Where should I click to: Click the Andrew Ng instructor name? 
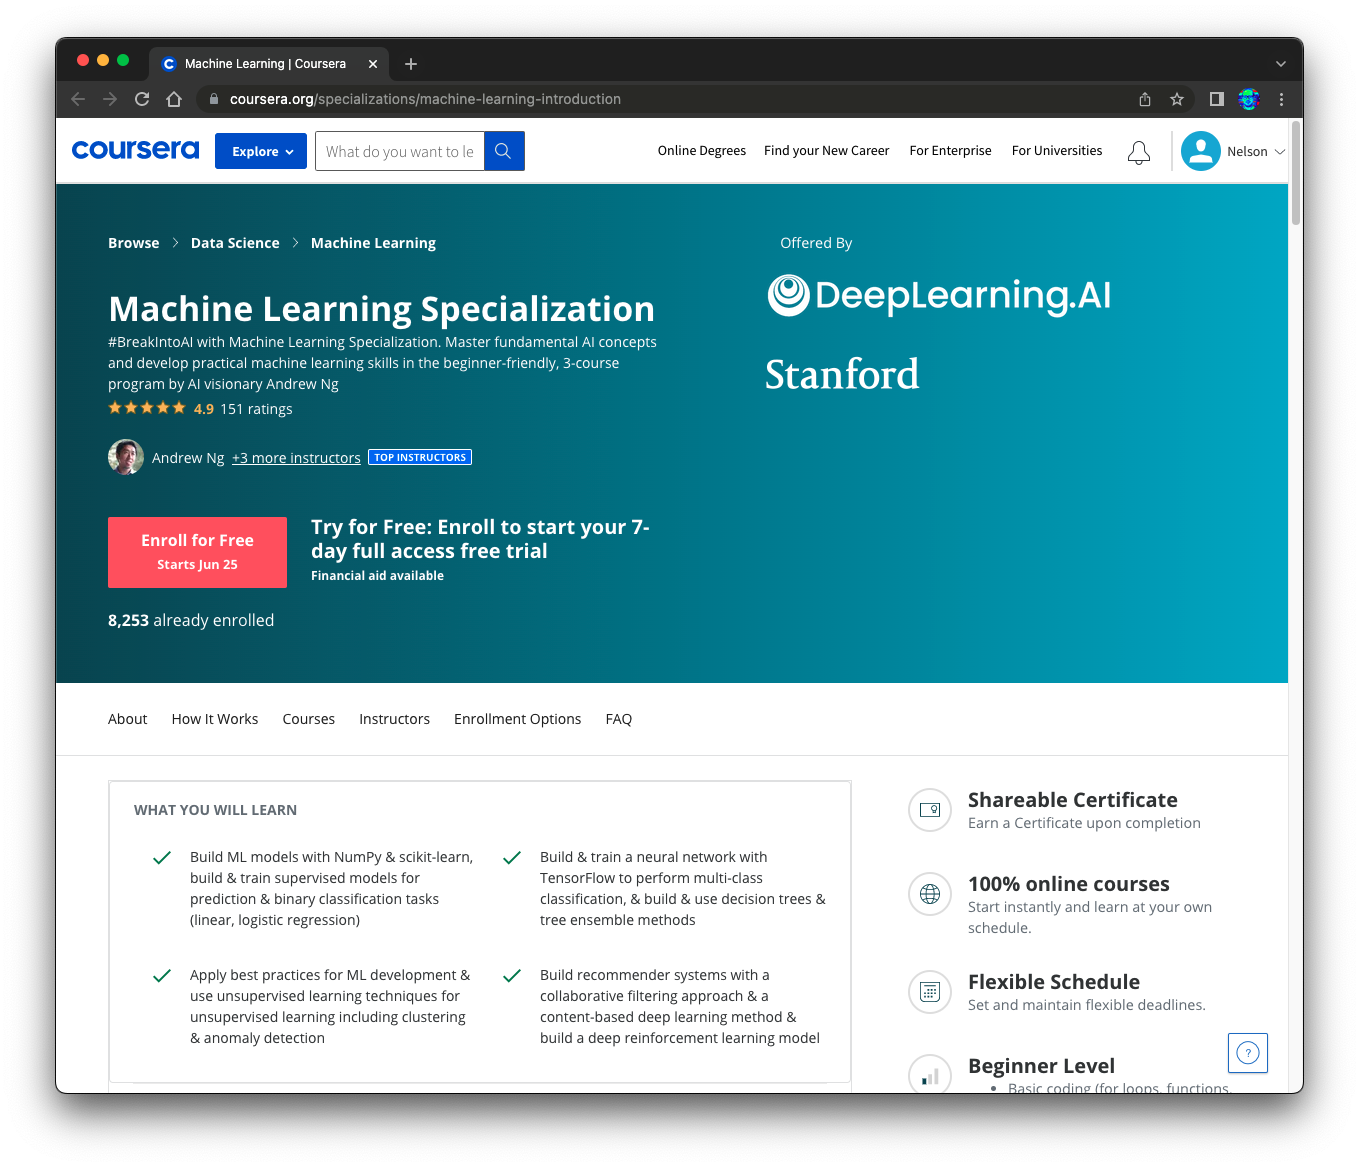pos(188,458)
